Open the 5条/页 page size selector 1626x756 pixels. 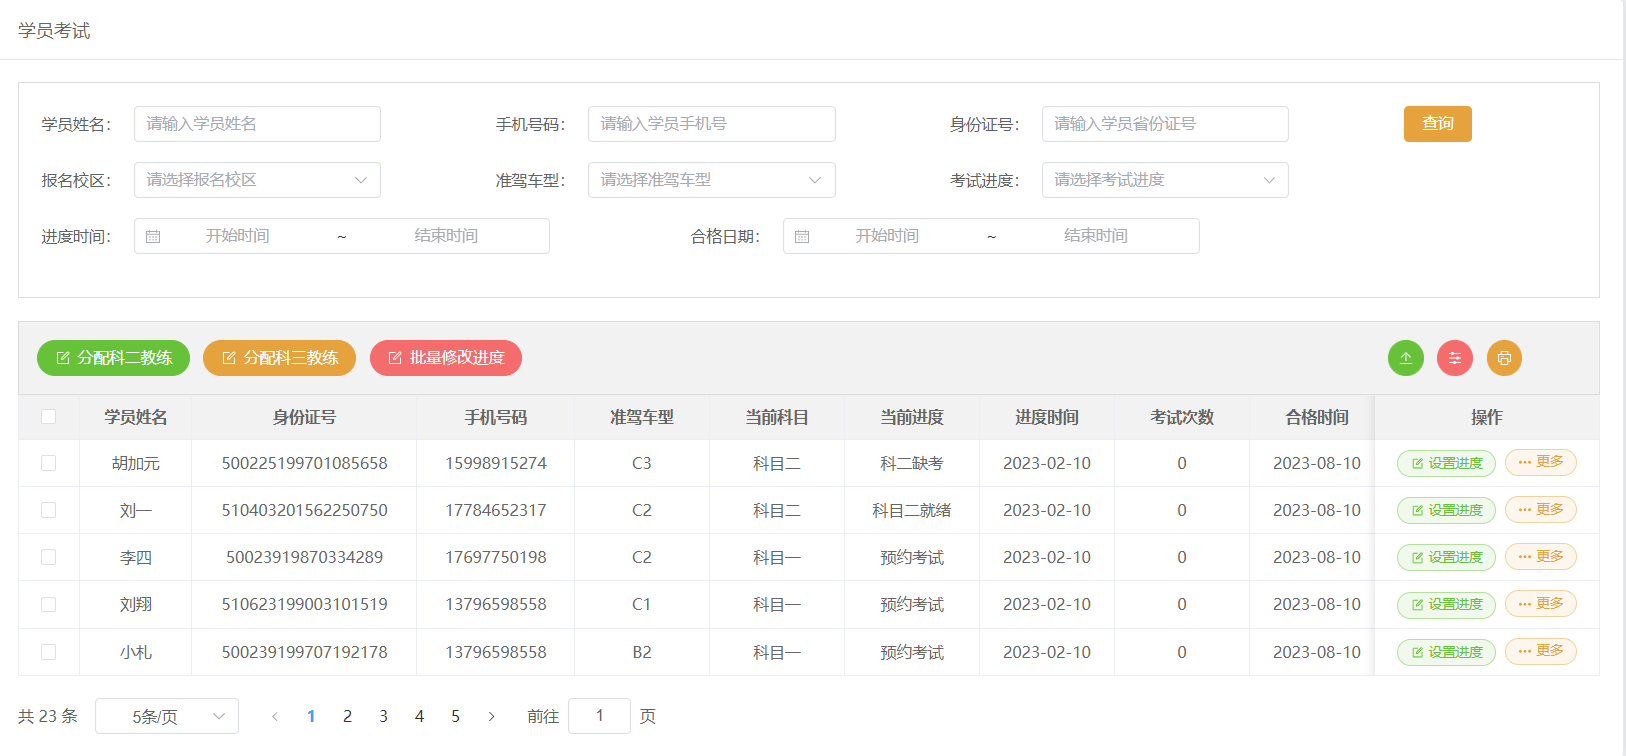click(x=167, y=716)
